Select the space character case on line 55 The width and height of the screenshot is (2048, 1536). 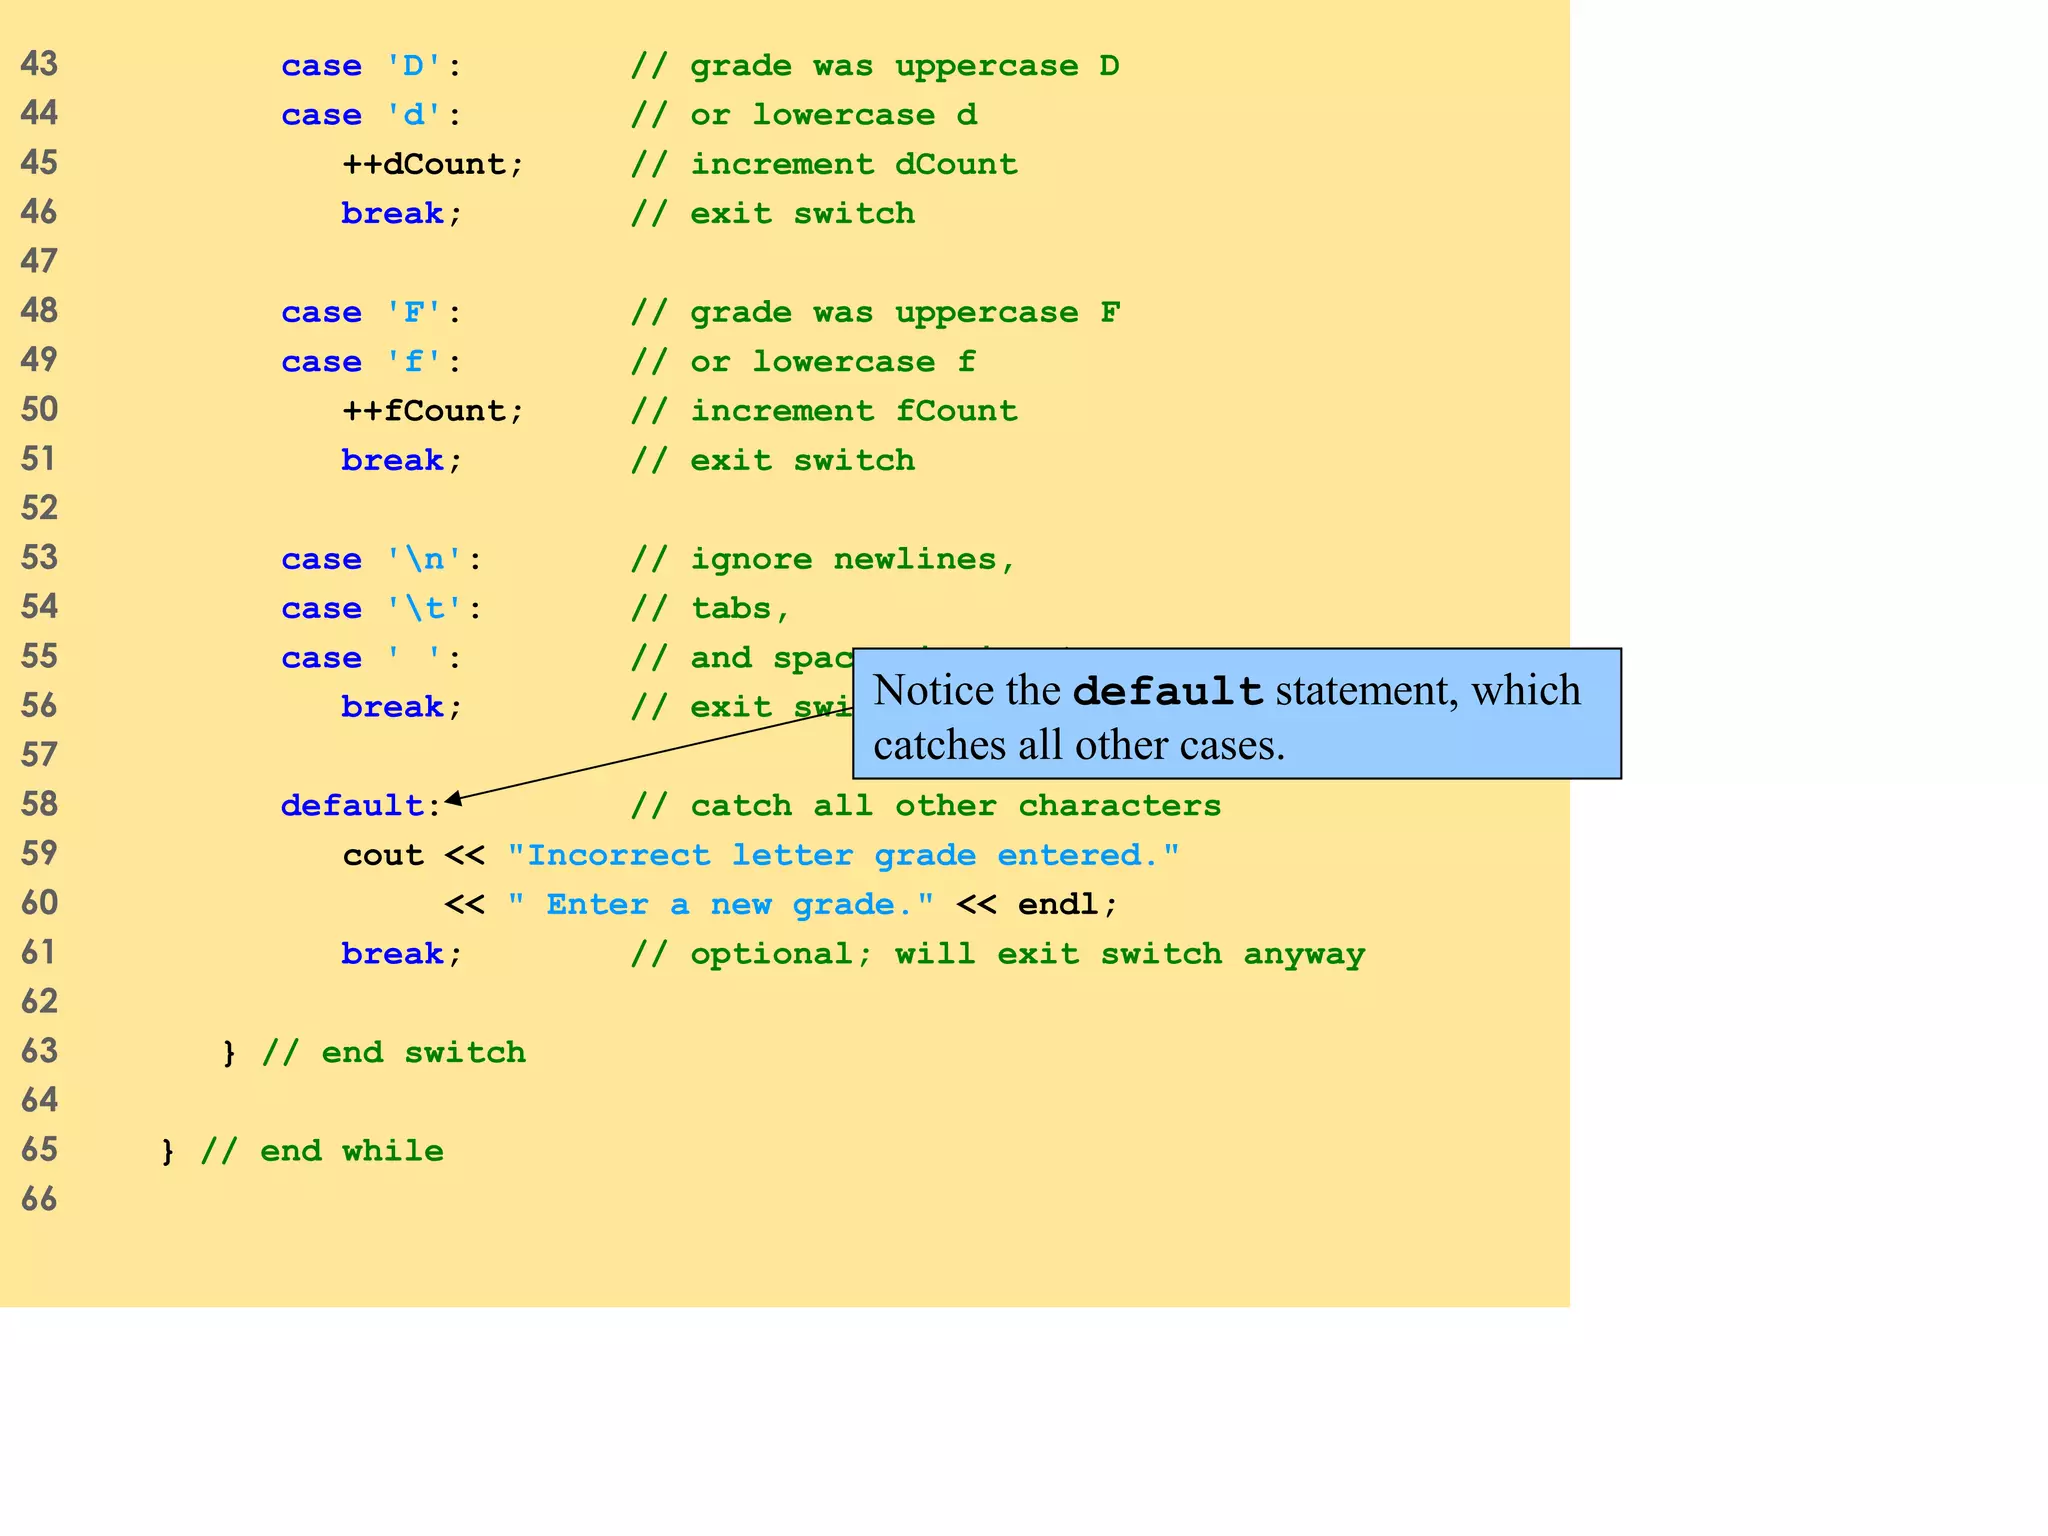(x=371, y=658)
